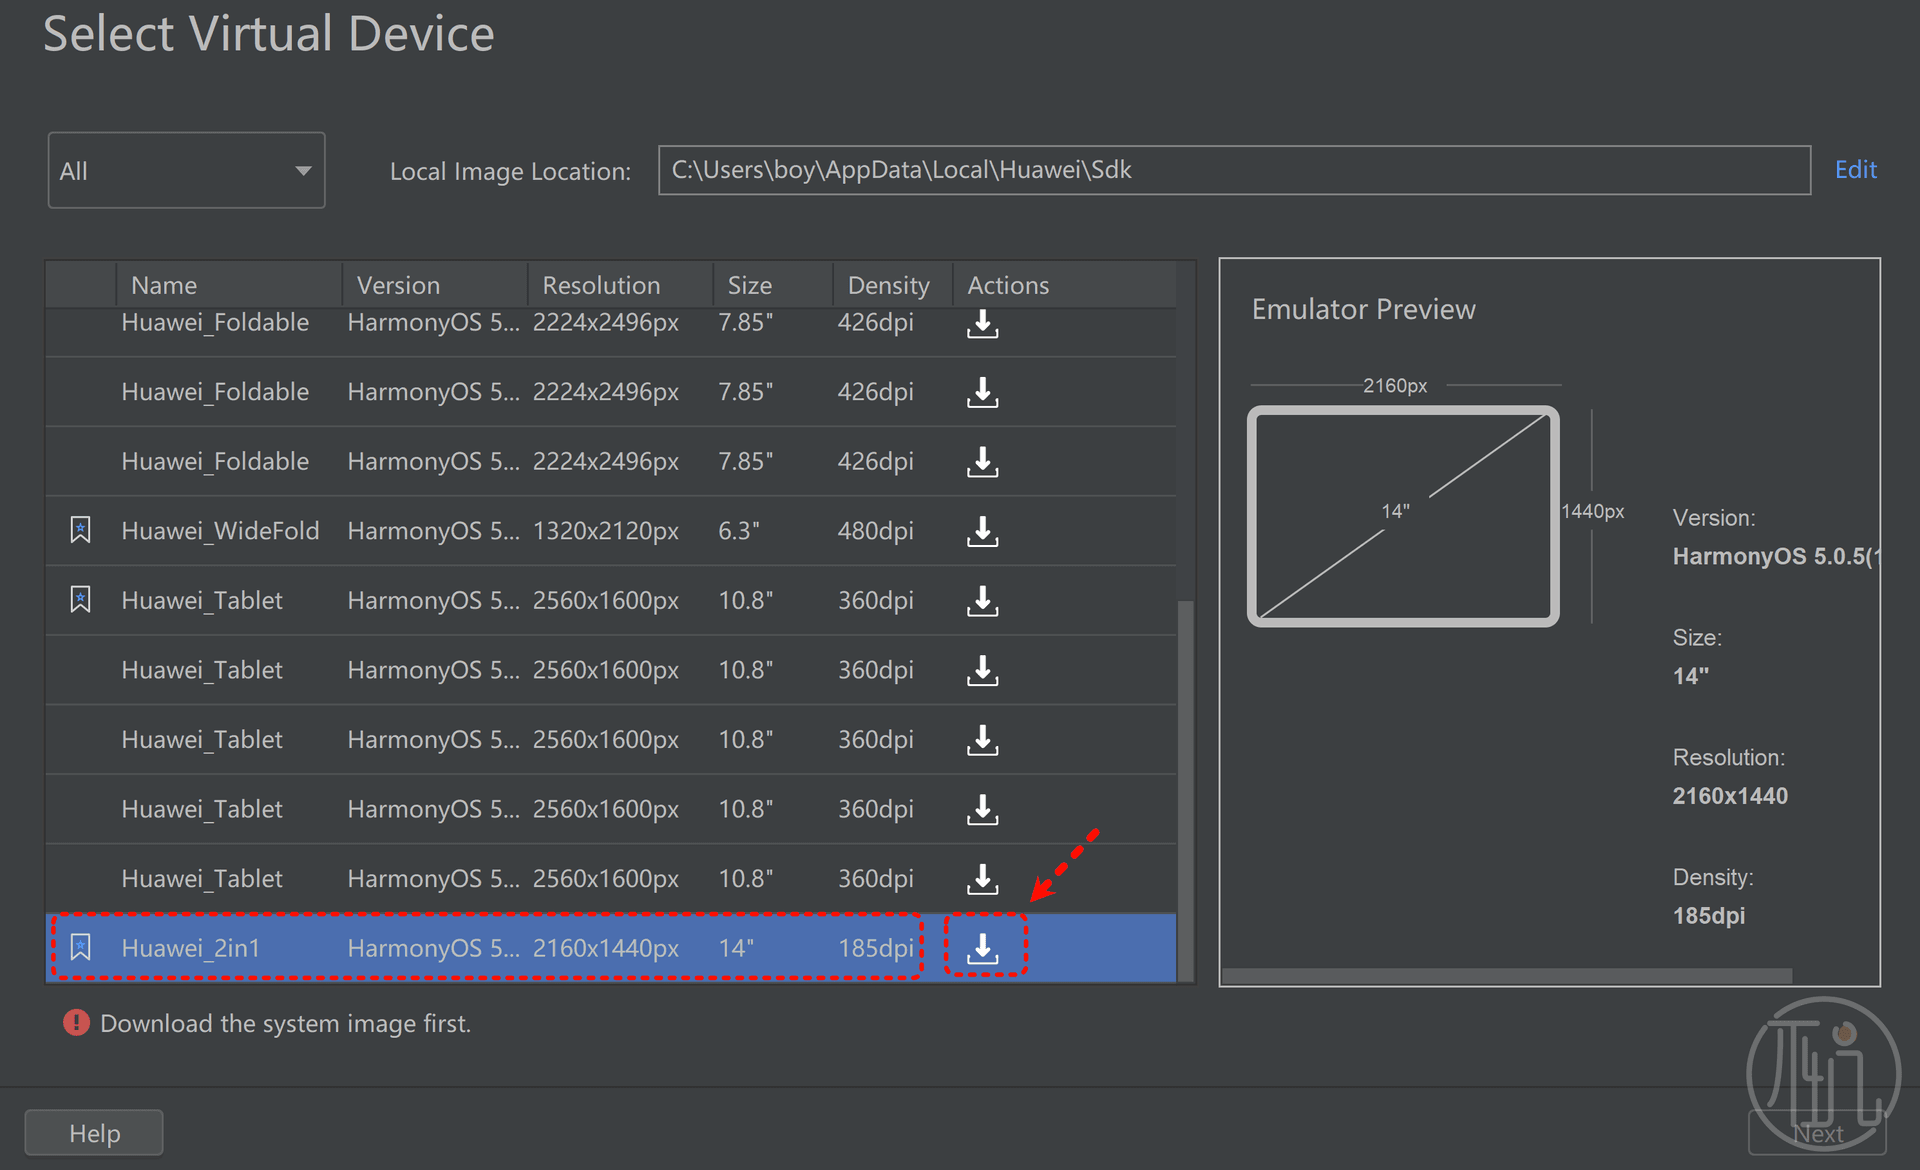This screenshot has width=1920, height=1170.
Task: Open the All device type dropdown
Action: (x=186, y=170)
